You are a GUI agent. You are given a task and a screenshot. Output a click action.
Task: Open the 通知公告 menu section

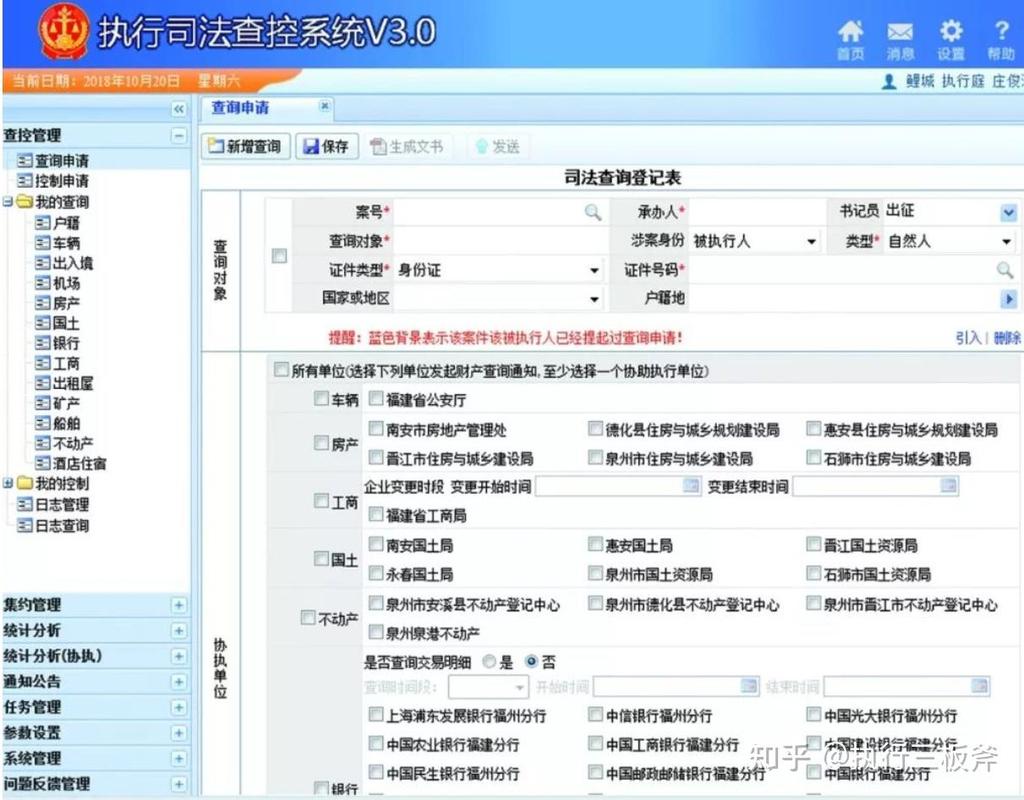tap(96, 682)
